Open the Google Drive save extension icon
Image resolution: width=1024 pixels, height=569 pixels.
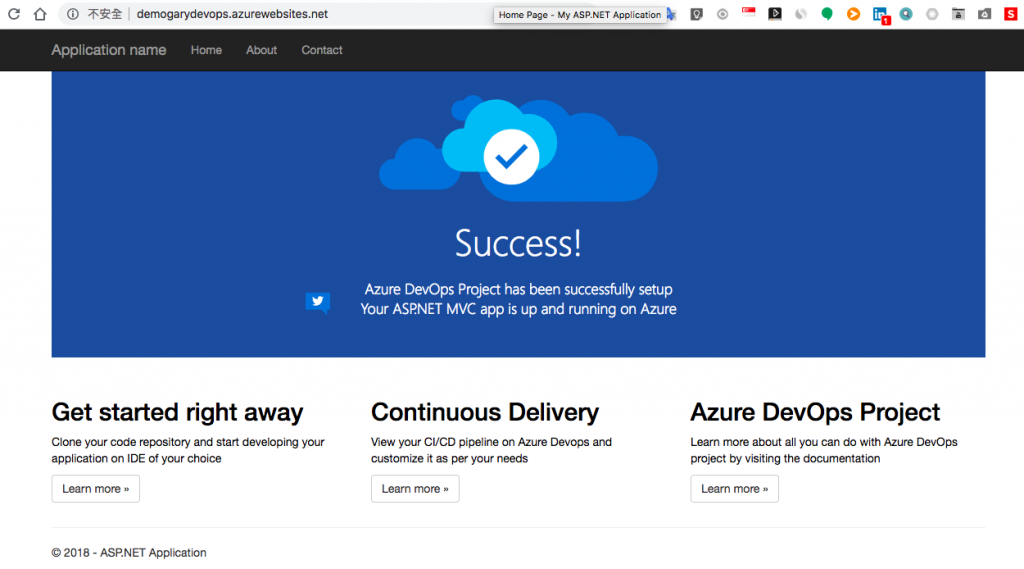tap(984, 14)
